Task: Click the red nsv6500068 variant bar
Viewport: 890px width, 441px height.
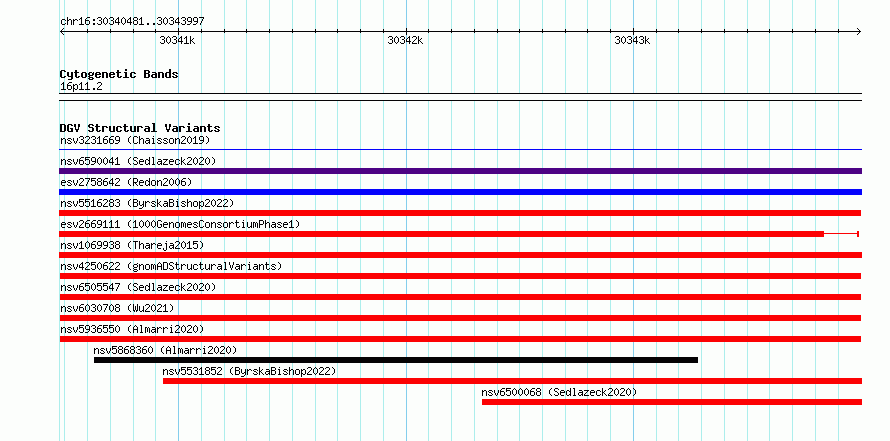Action: (671, 402)
